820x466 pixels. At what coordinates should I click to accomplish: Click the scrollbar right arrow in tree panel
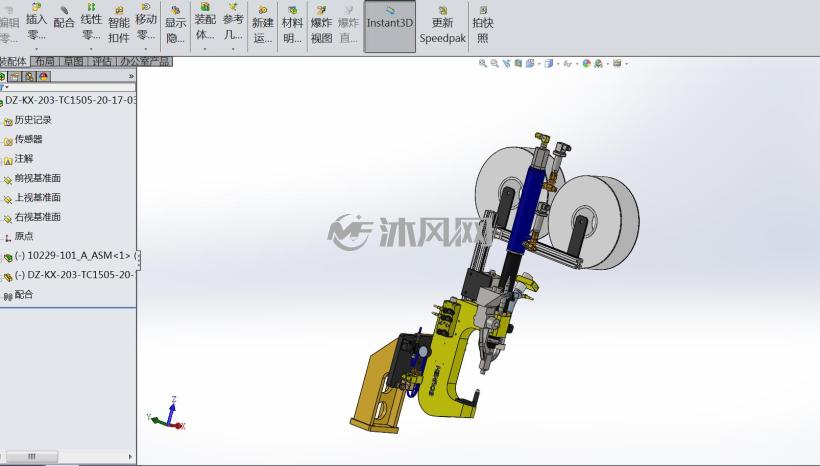coord(131,457)
